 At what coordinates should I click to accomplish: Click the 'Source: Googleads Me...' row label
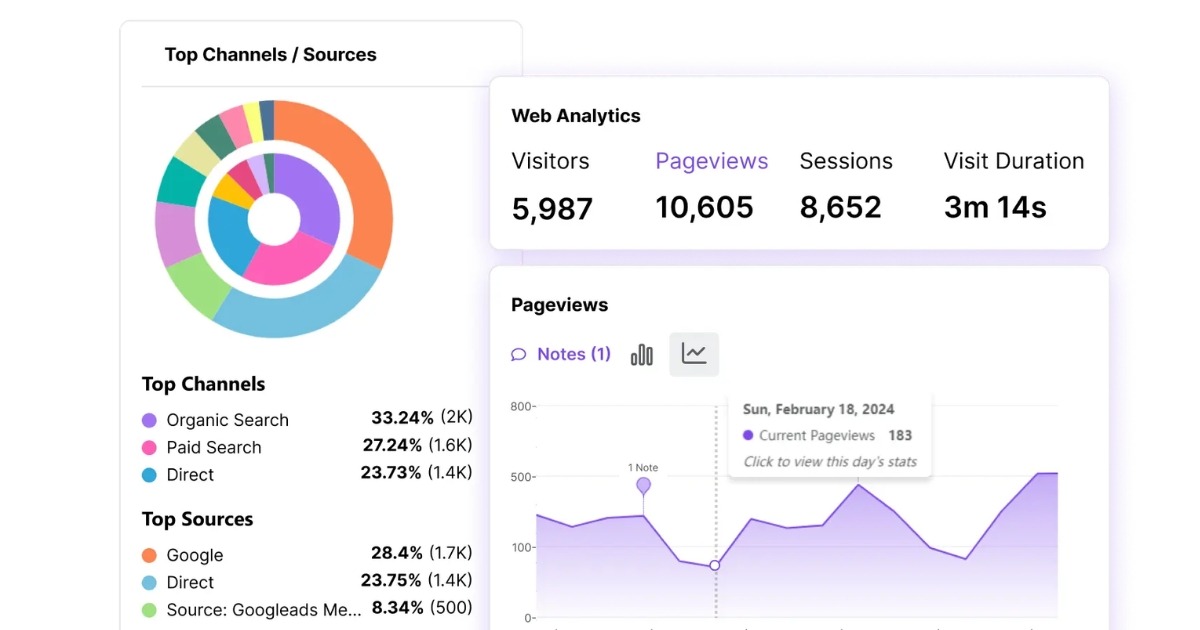[x=264, y=610]
